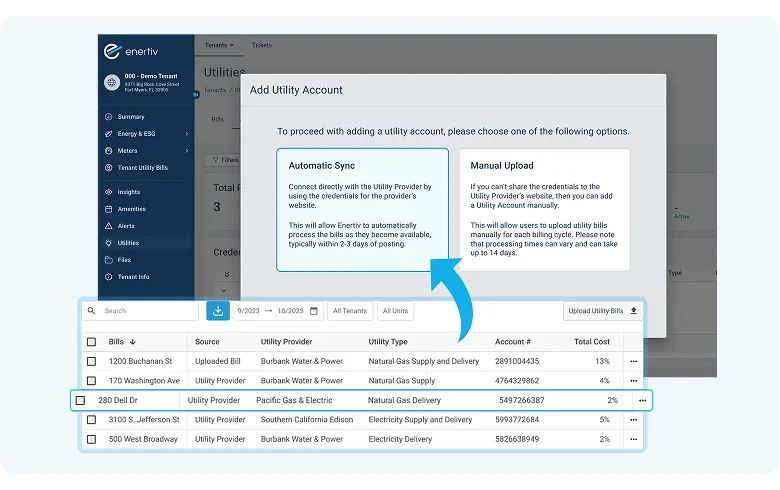780x490 pixels.
Task: Check the 1200 Buchanan St checkbox
Action: [92, 361]
